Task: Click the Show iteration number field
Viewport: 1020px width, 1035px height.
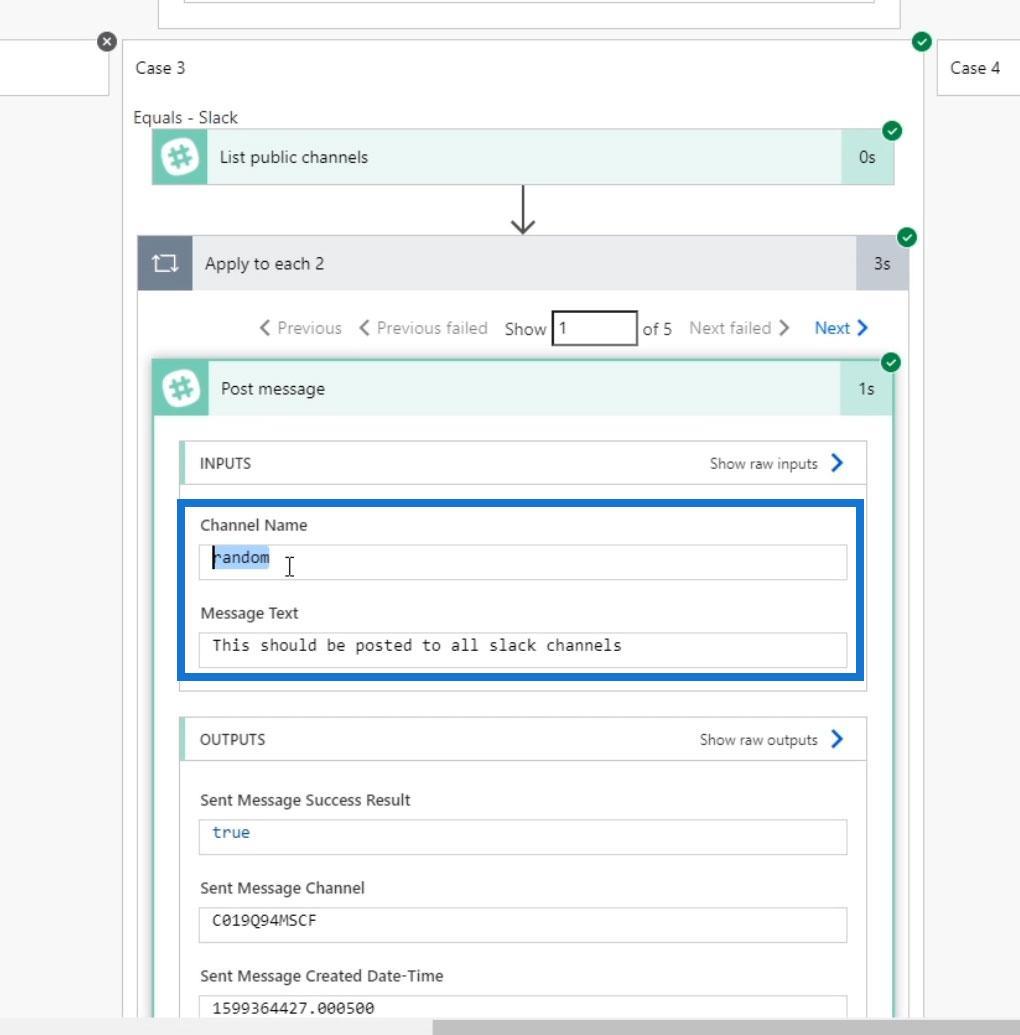Action: click(594, 328)
